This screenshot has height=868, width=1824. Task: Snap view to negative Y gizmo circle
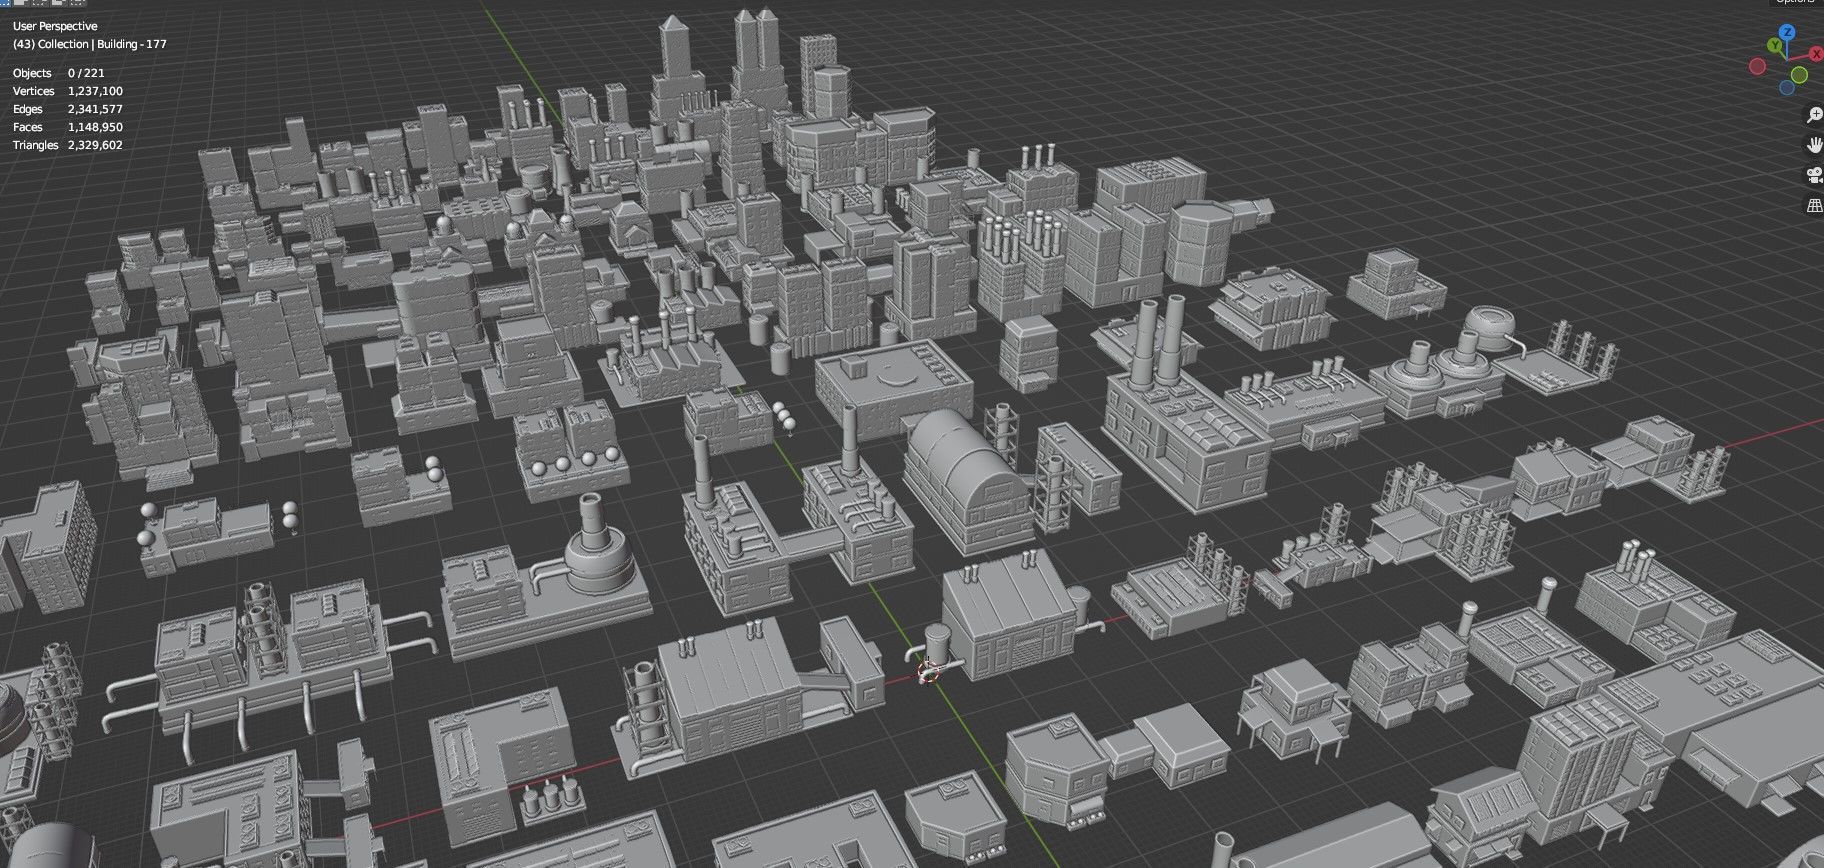[x=1799, y=75]
